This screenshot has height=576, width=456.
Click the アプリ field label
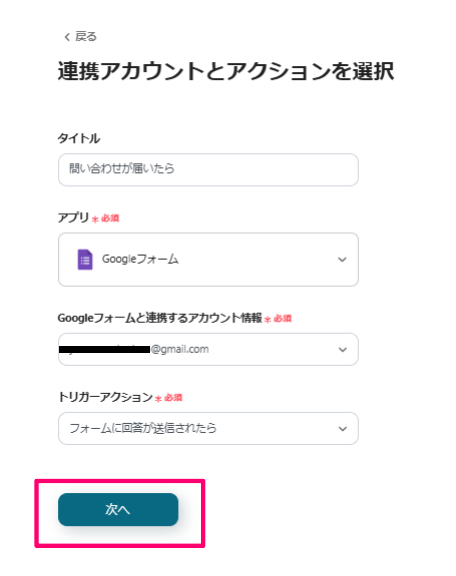[x=73, y=217]
